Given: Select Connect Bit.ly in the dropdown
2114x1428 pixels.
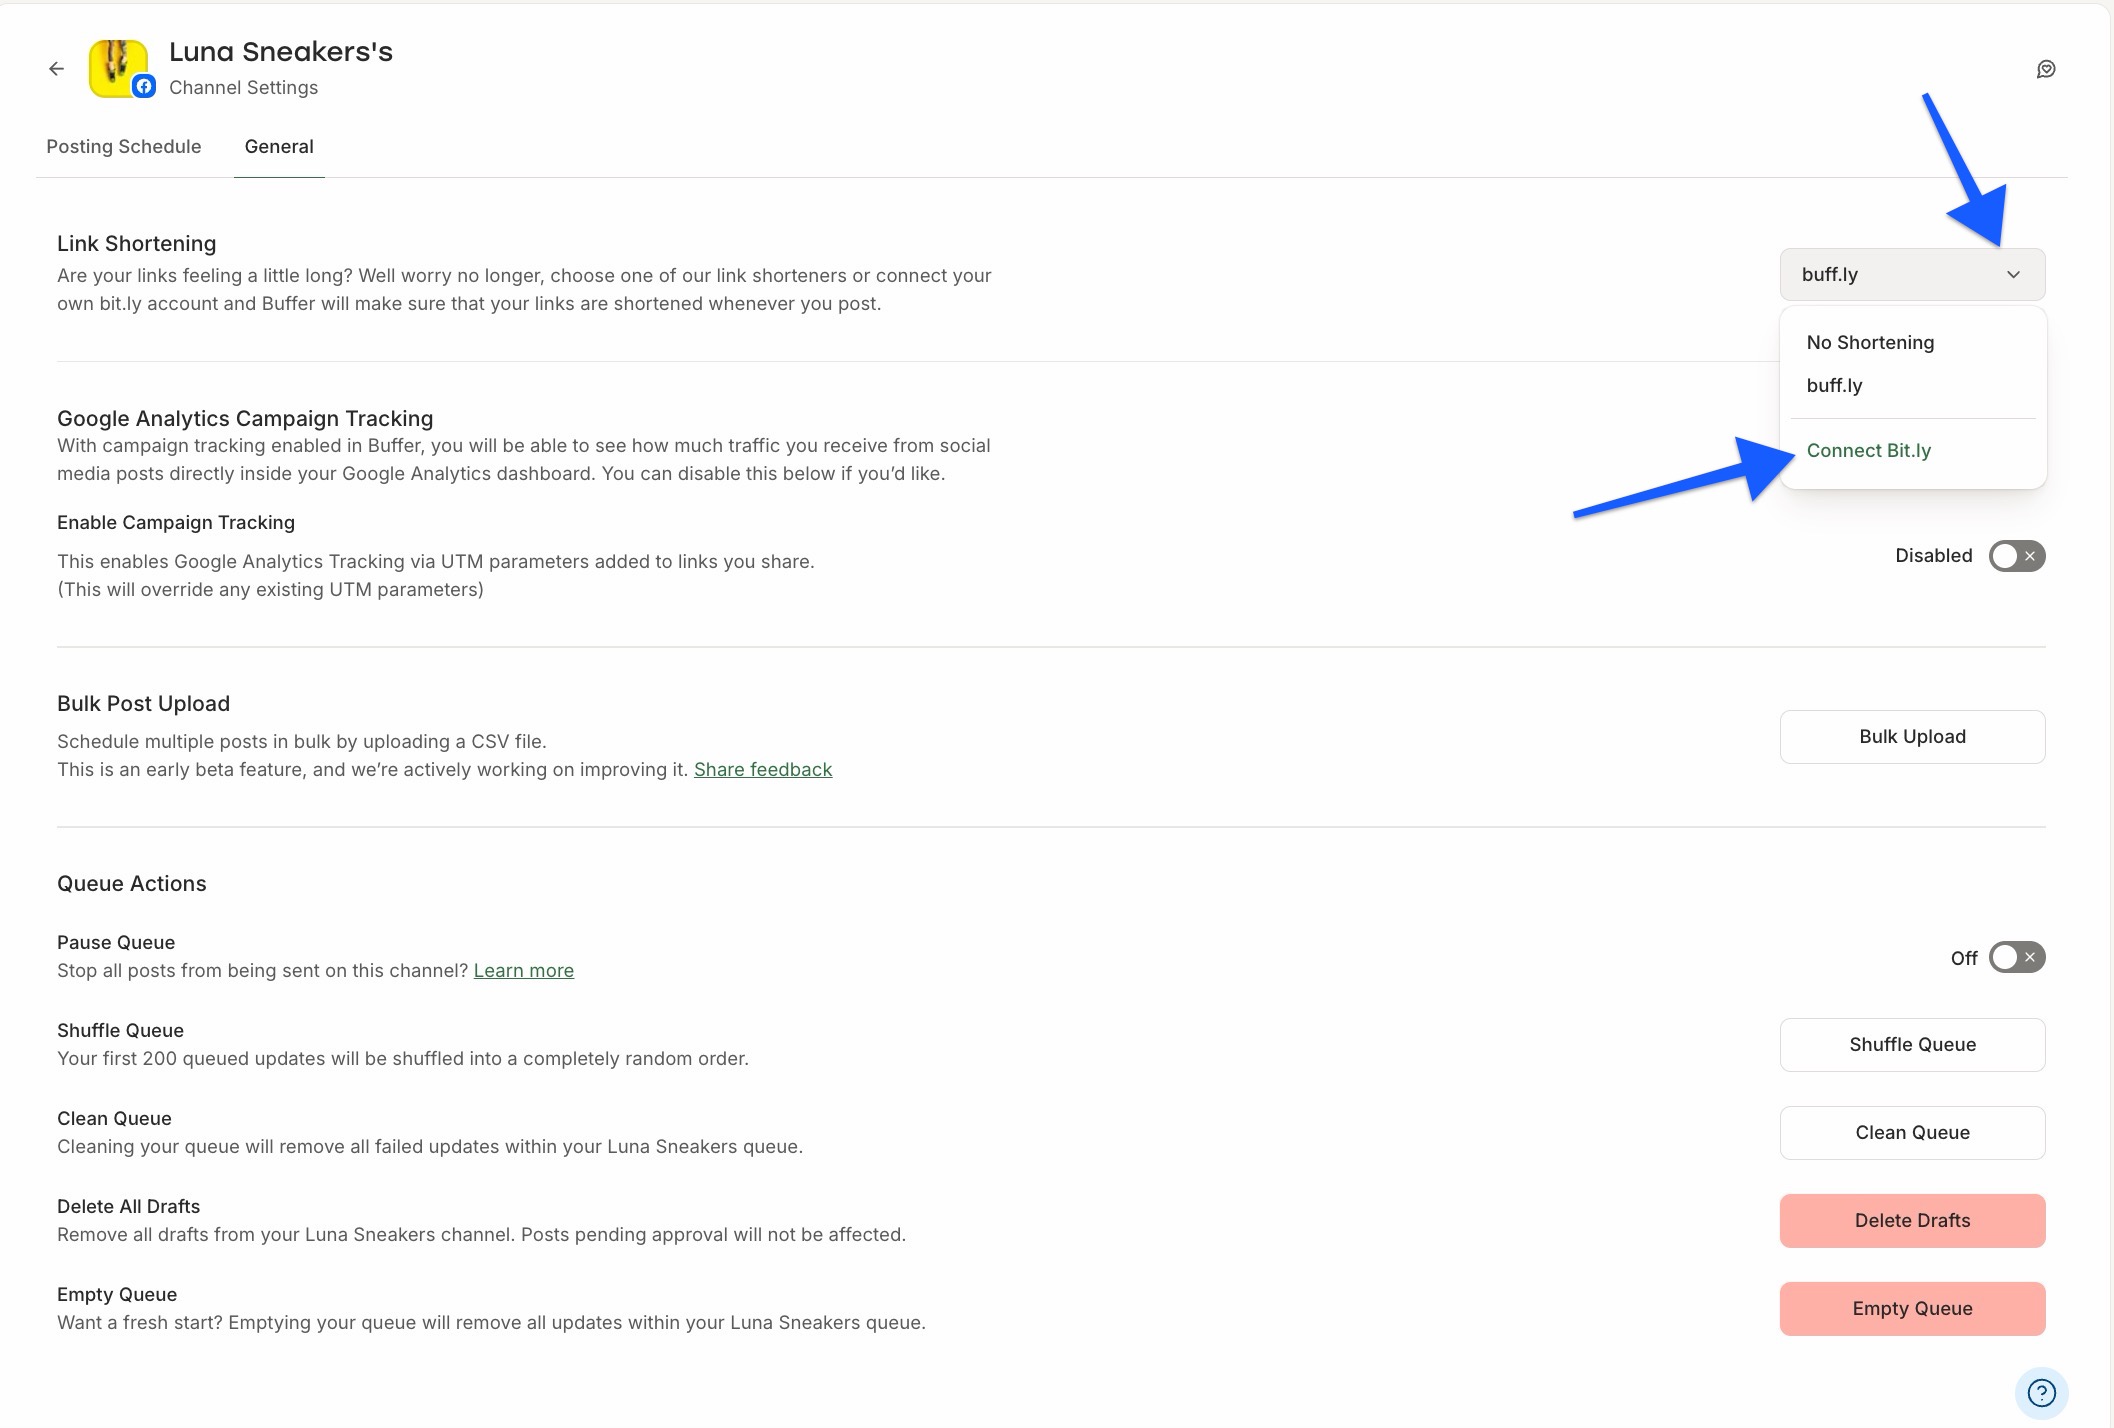Looking at the screenshot, I should (1868, 450).
